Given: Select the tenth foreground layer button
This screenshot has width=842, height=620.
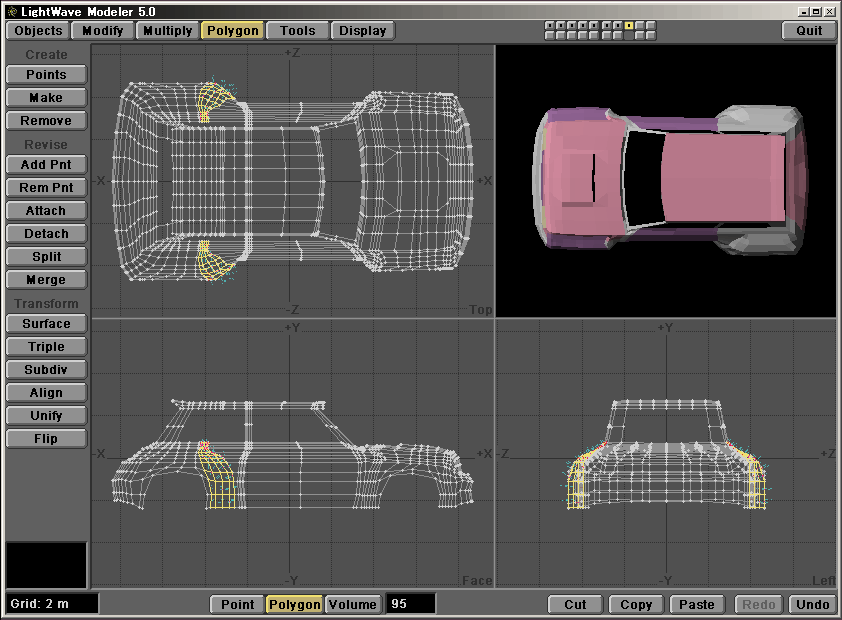Looking at the screenshot, I should [x=651, y=25].
